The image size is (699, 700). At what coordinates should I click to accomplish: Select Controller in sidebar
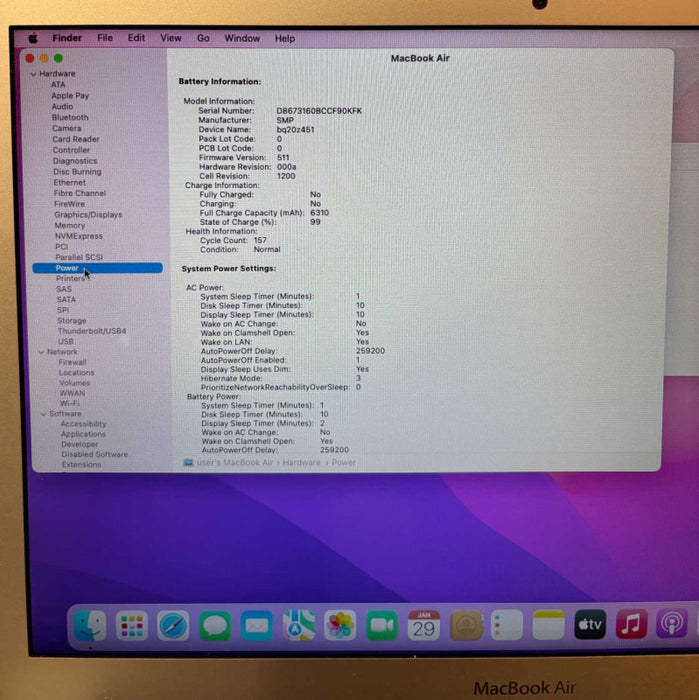point(71,150)
